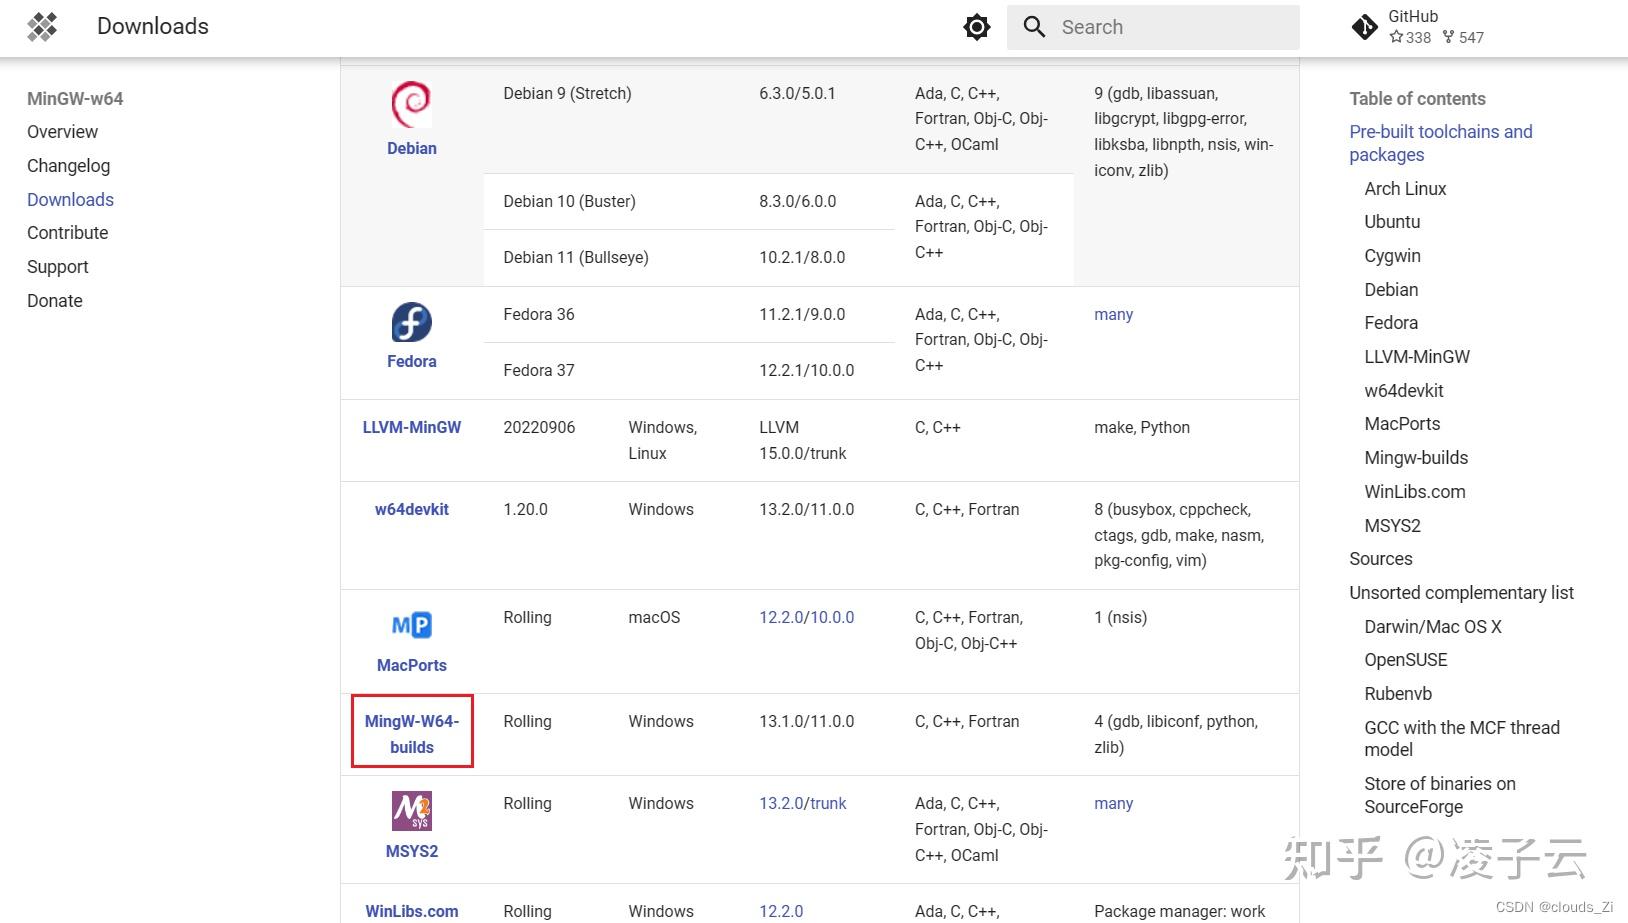Open the GitHub repository link
The image size is (1628, 923).
[1418, 27]
